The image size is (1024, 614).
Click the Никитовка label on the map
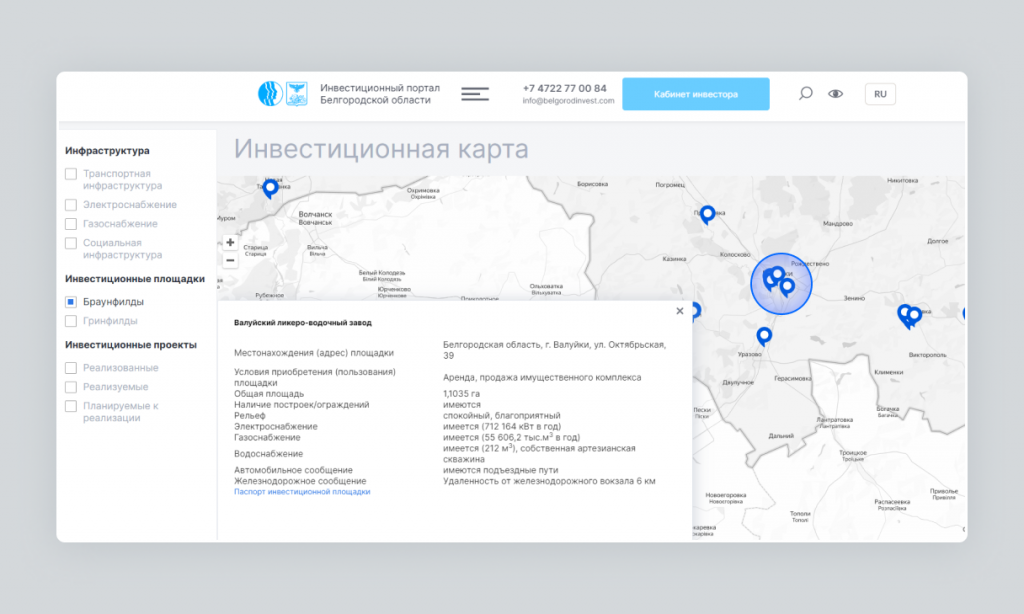903,180
